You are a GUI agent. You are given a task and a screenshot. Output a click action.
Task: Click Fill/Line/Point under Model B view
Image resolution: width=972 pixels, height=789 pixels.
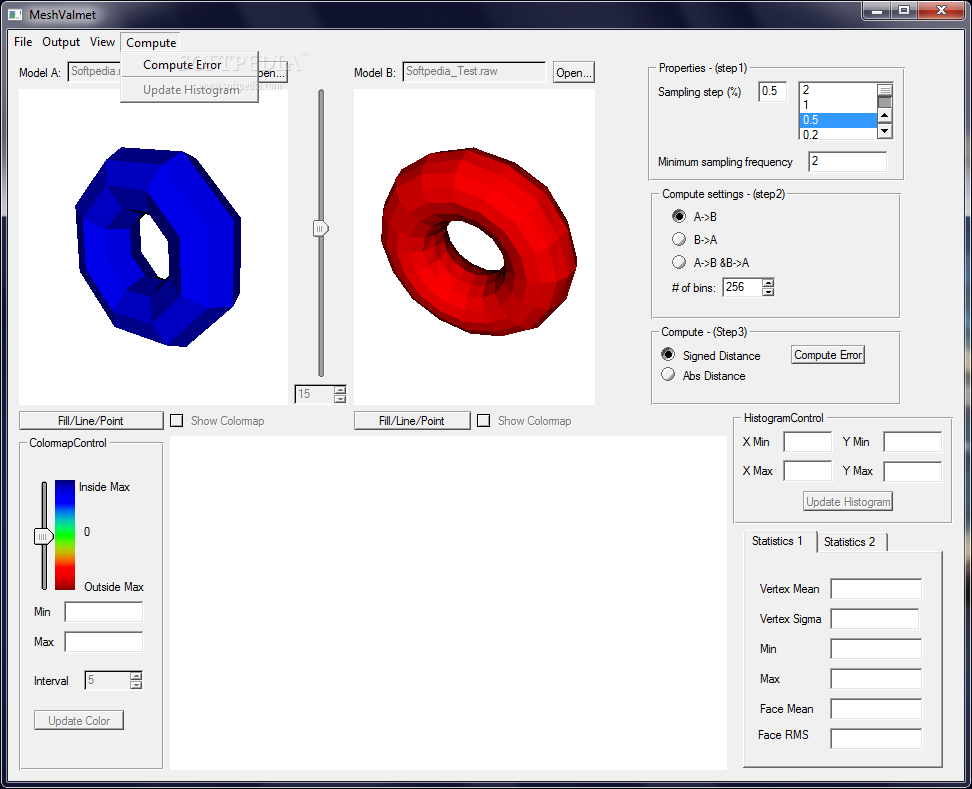pyautogui.click(x=412, y=421)
